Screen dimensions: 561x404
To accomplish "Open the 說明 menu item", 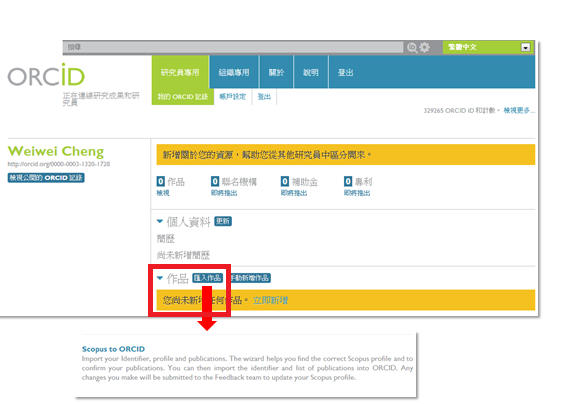I will point(311,72).
